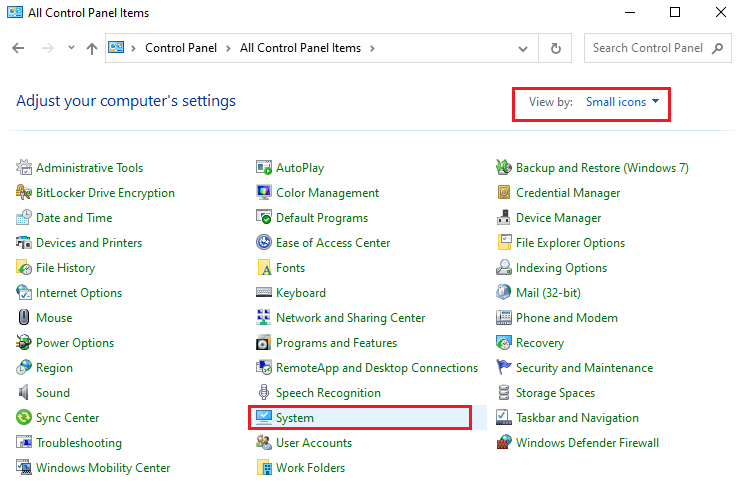Click the Indexing Options link
The width and height of the screenshot is (740, 493).
click(x=561, y=268)
